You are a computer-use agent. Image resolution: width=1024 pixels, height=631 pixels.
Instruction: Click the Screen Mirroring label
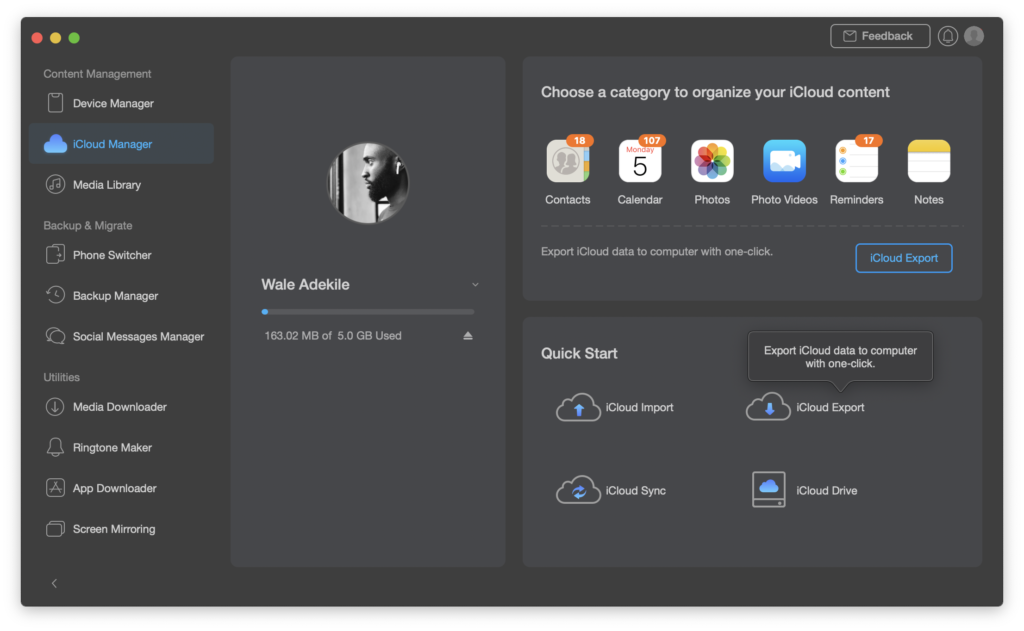point(114,529)
